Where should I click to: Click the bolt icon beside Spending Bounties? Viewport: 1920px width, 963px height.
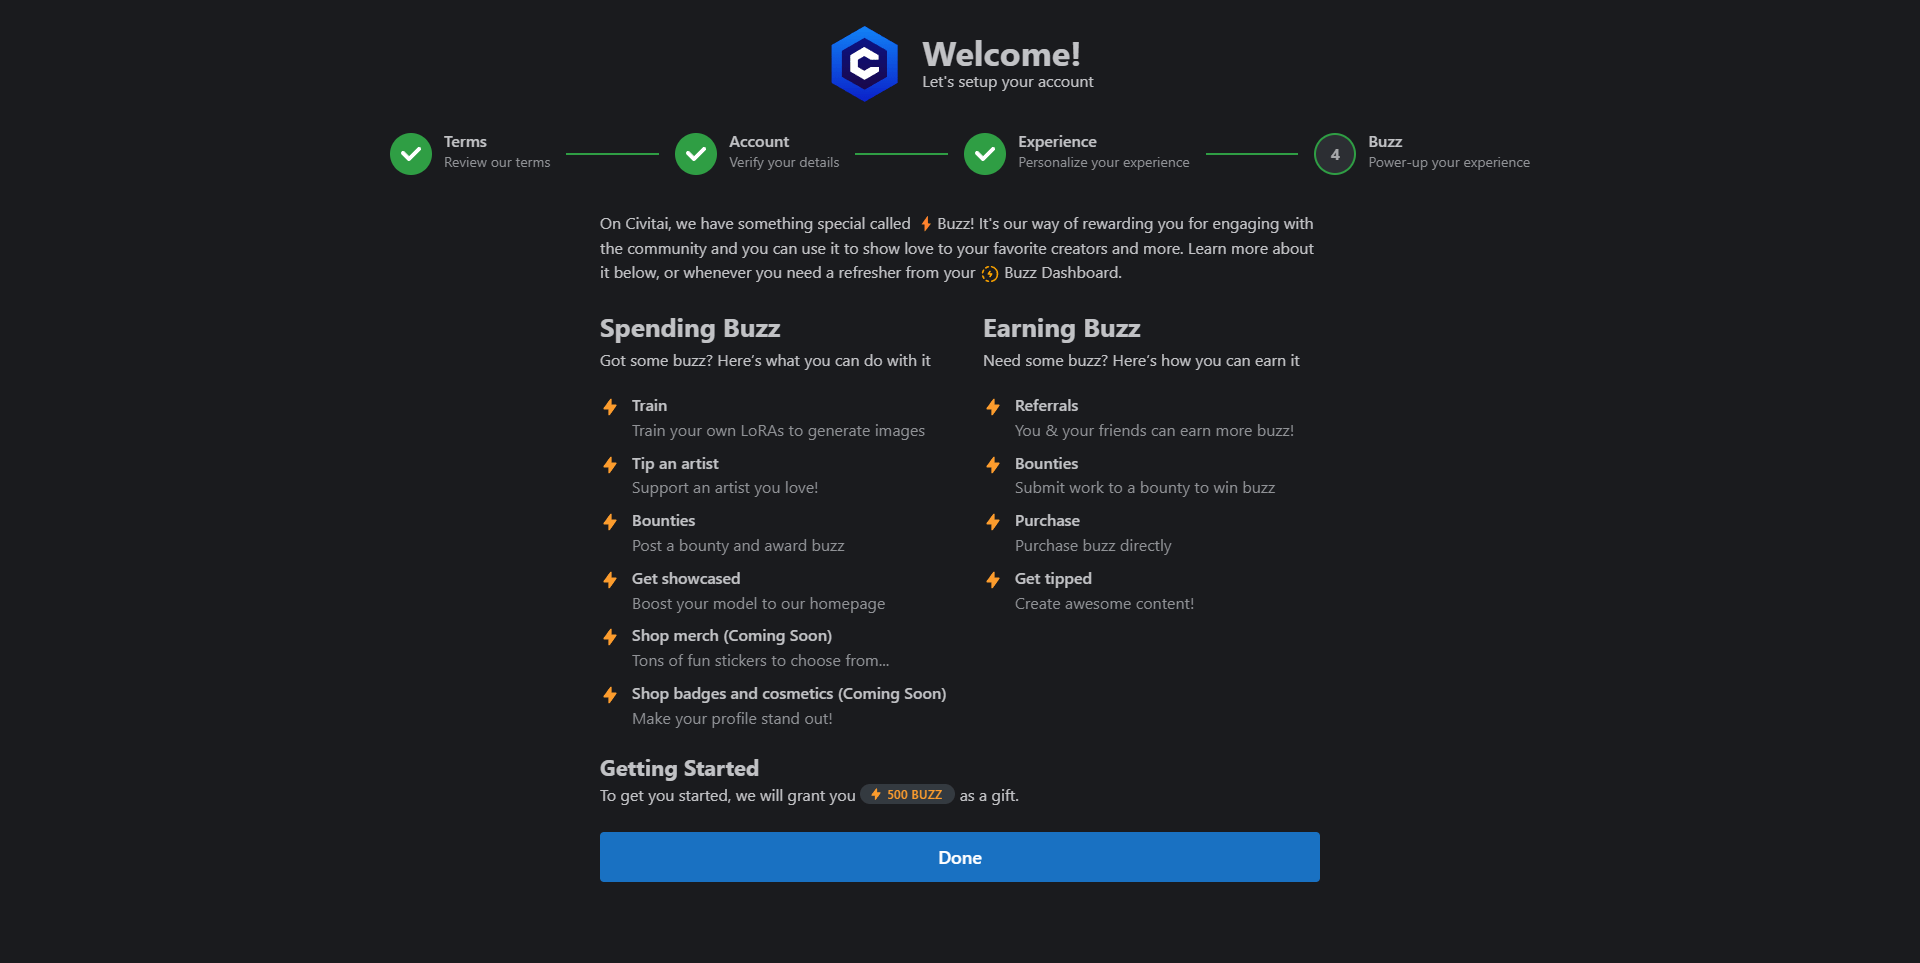pyautogui.click(x=610, y=522)
